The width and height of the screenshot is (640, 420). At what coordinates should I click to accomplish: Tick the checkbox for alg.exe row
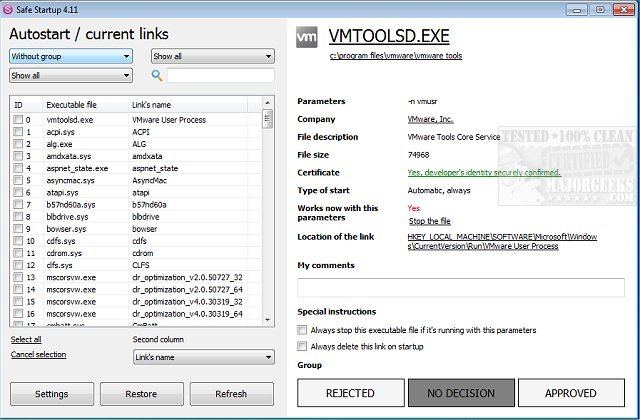point(18,144)
